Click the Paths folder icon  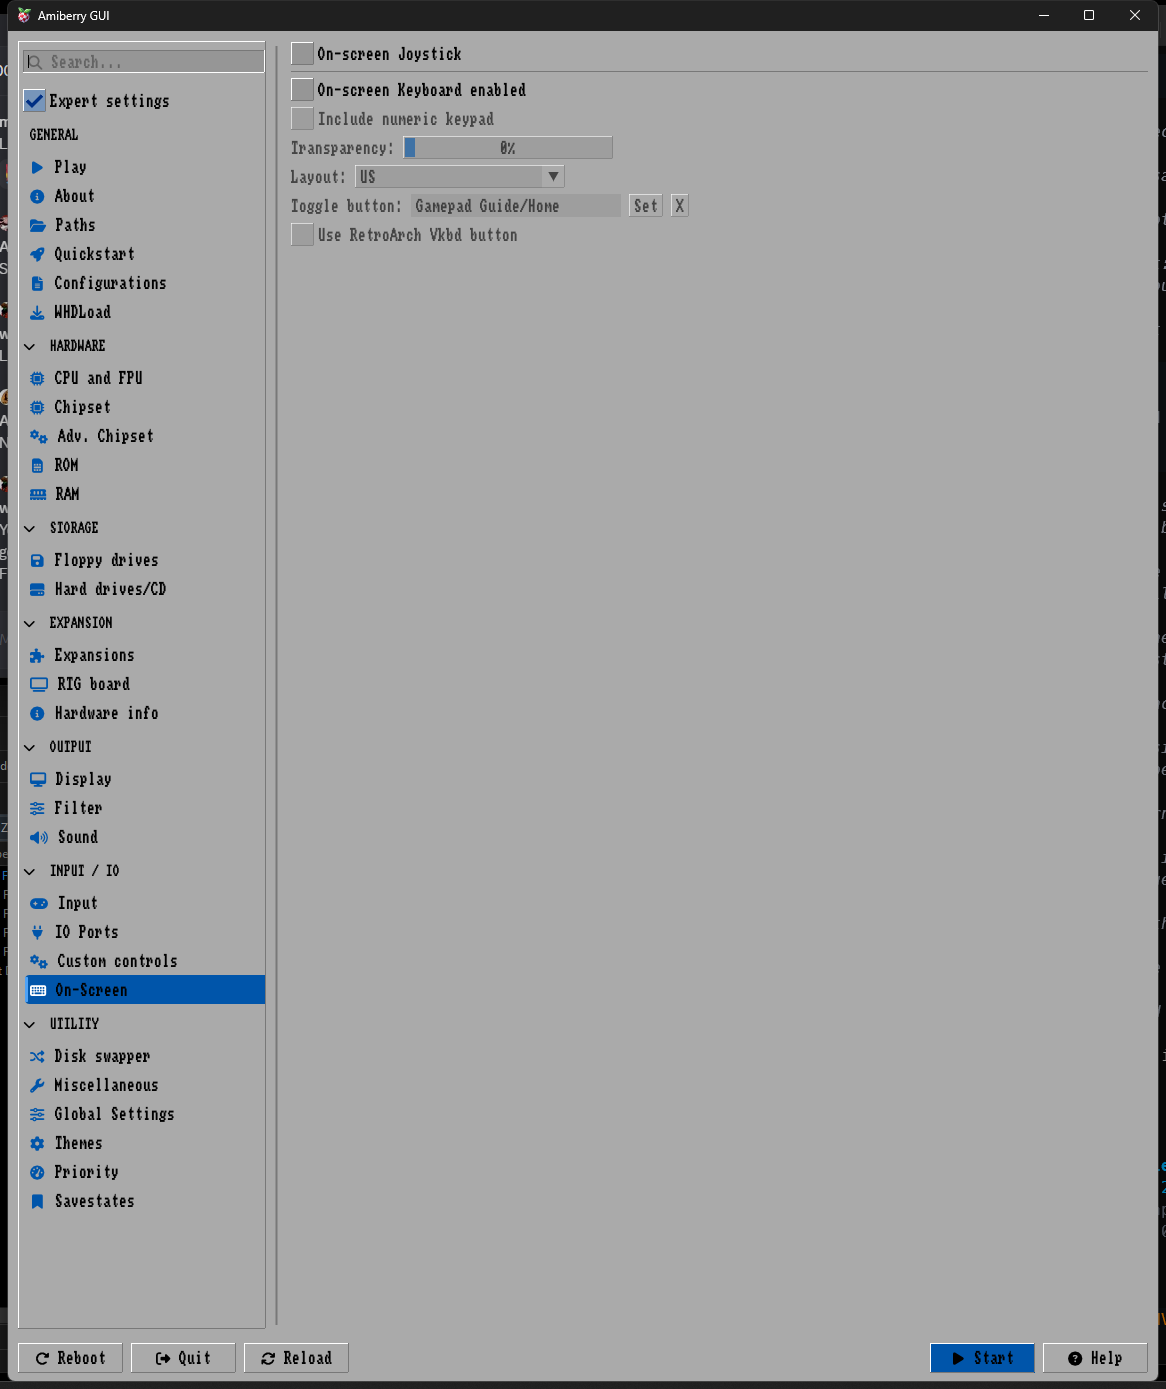point(38,226)
